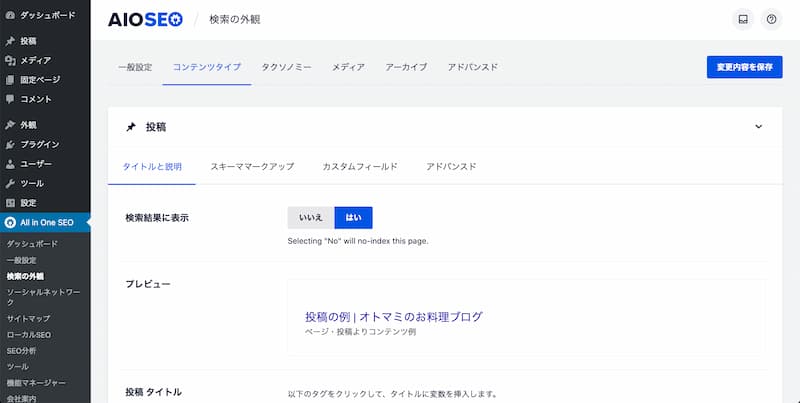Click the pin icon in 投稿 section header
Viewport: 800px width, 403px height.
131,127
